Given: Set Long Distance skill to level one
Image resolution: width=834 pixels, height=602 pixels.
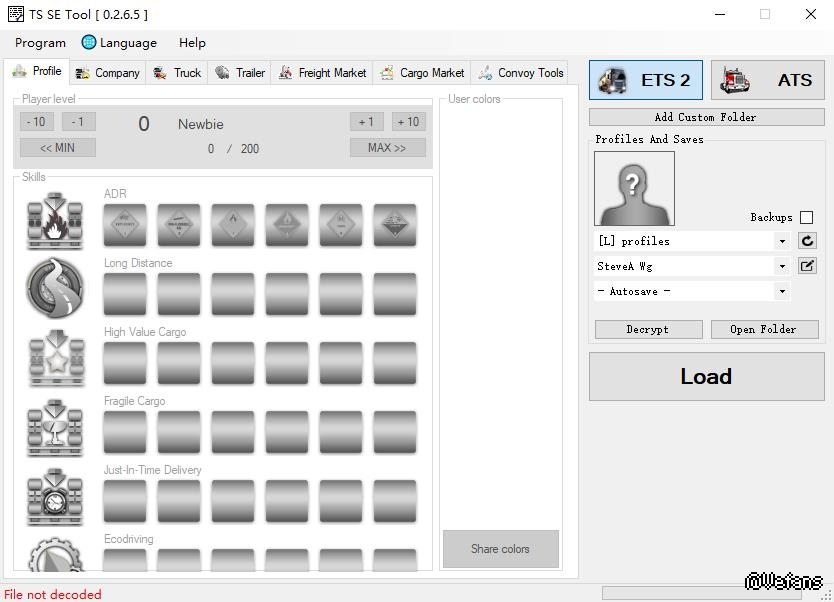Looking at the screenshot, I should coord(125,294).
